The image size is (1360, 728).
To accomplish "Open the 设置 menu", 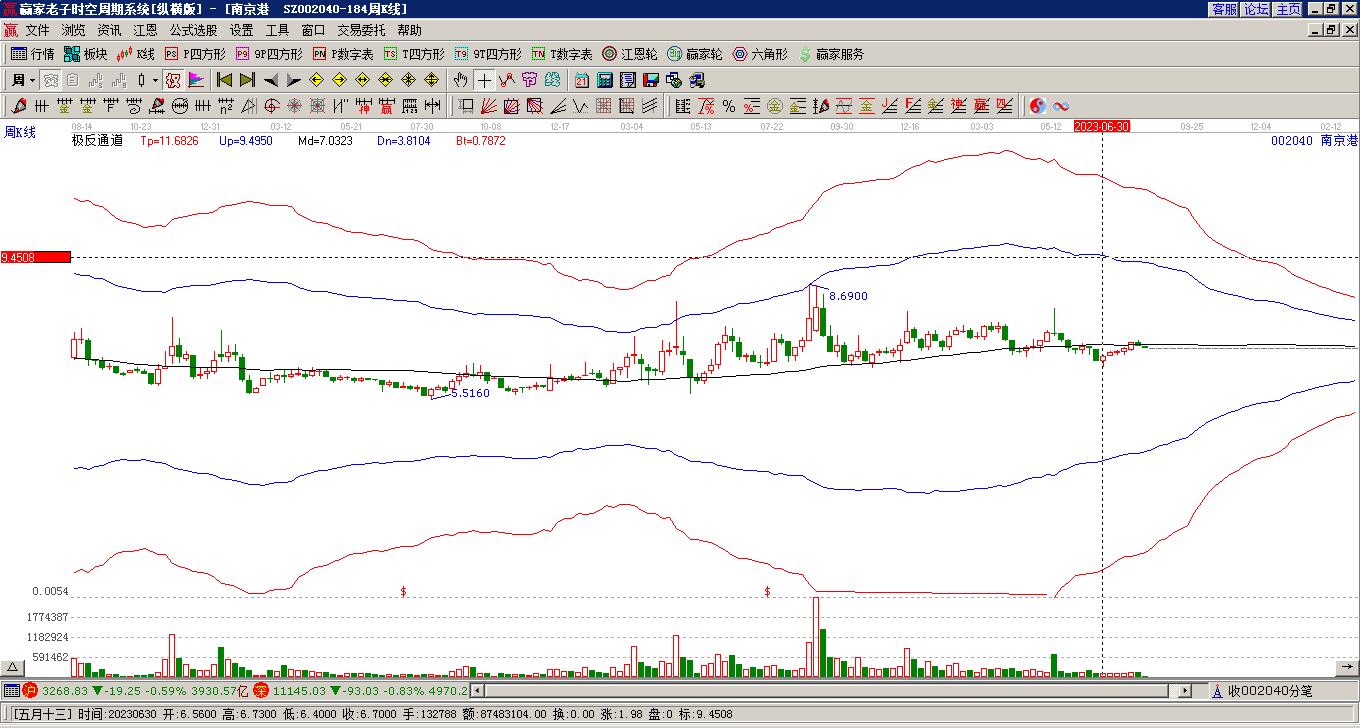I will point(241,31).
